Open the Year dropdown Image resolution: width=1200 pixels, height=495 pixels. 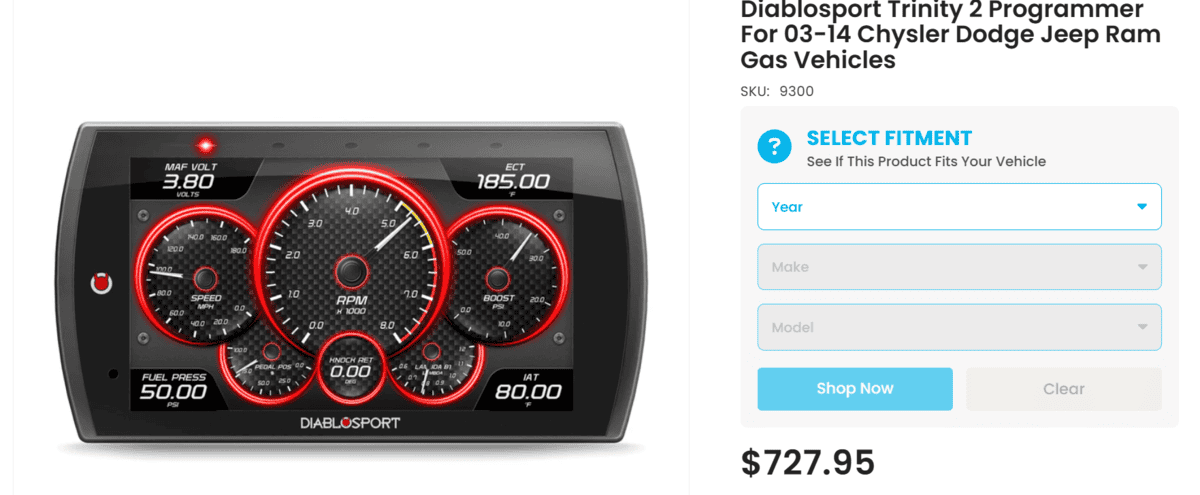959,207
